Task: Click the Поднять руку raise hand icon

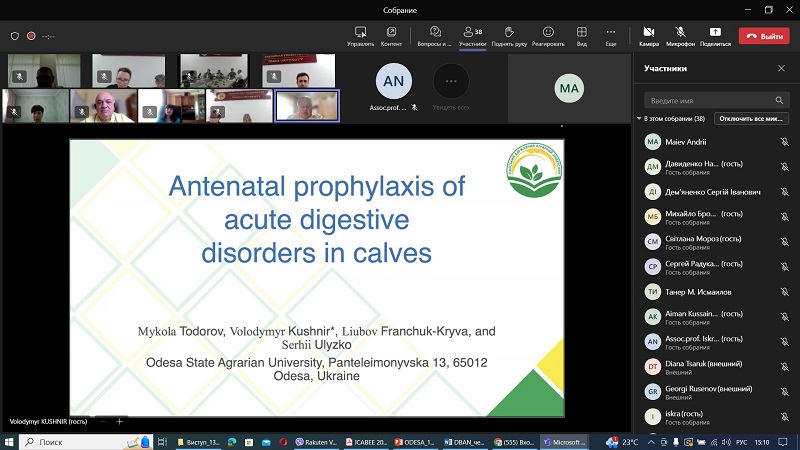Action: (x=509, y=32)
